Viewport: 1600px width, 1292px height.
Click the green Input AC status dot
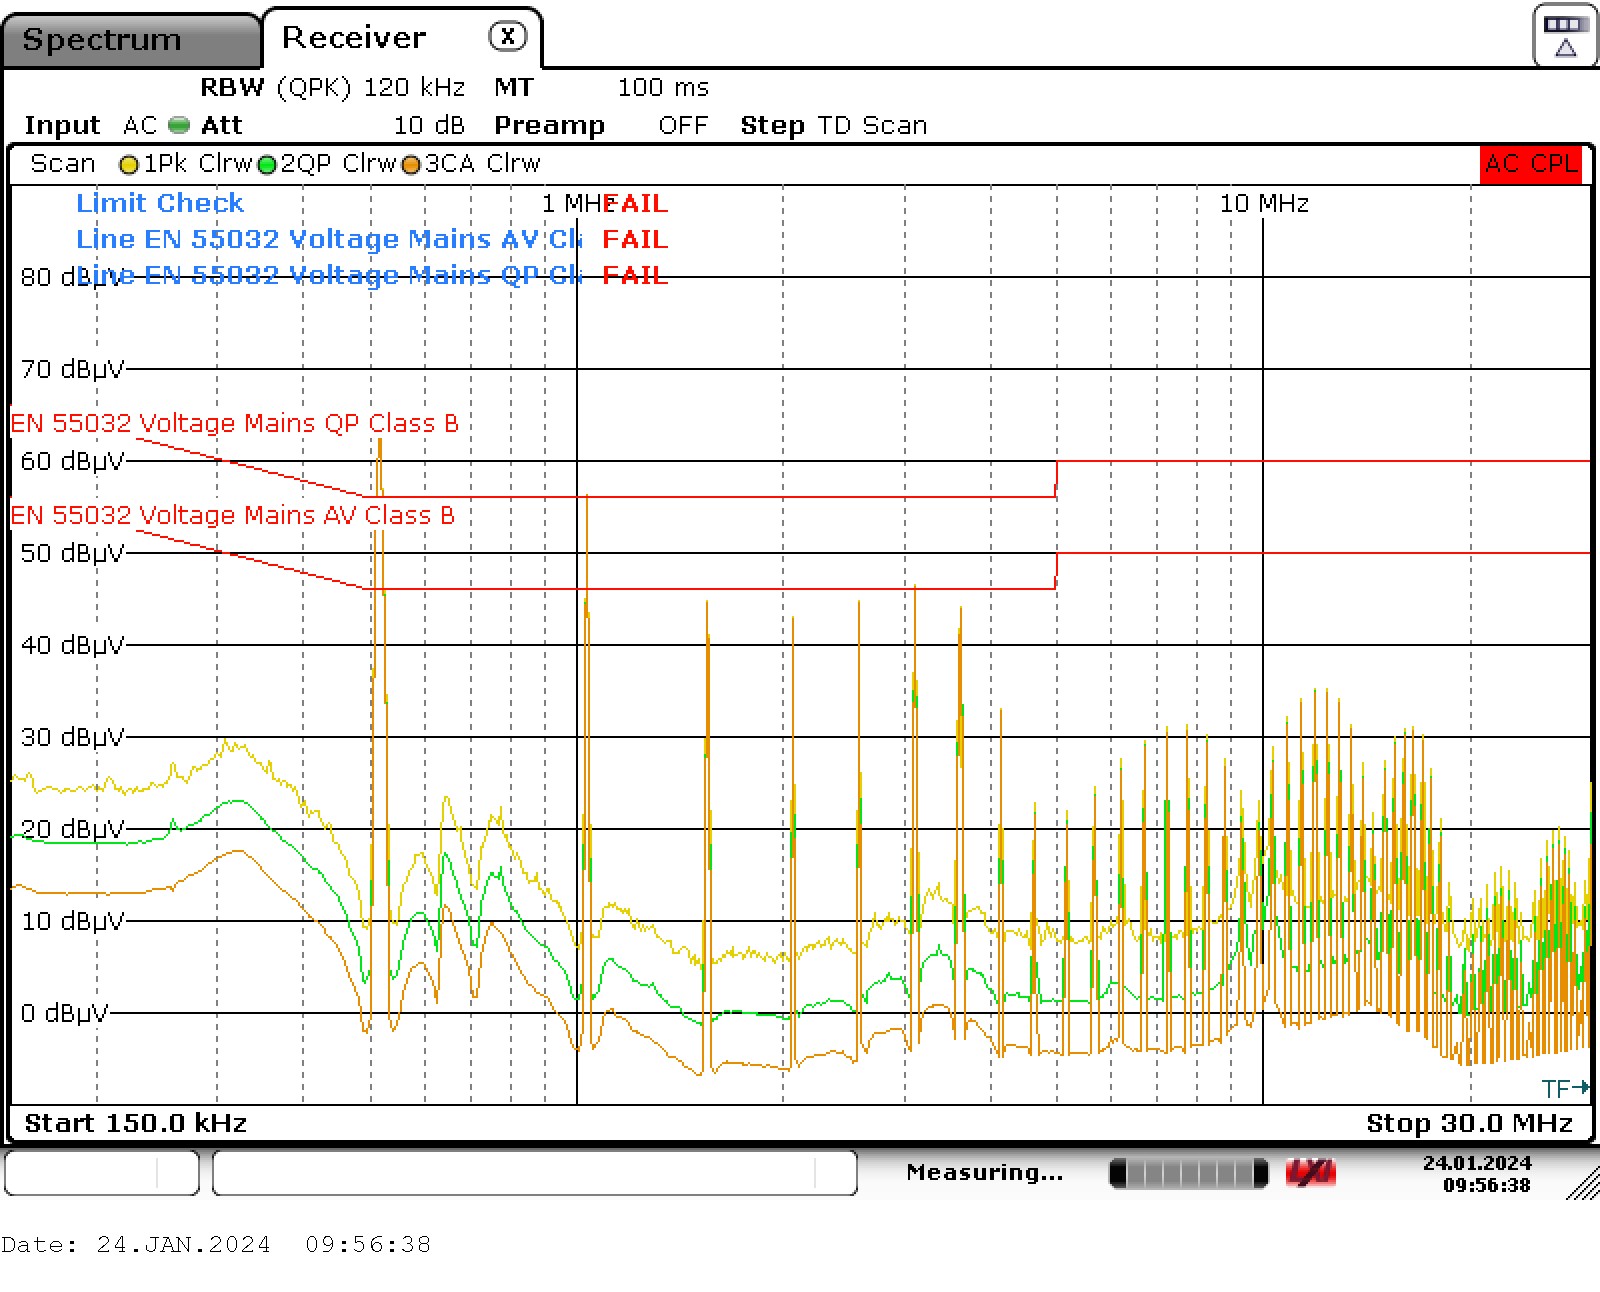pyautogui.click(x=179, y=126)
